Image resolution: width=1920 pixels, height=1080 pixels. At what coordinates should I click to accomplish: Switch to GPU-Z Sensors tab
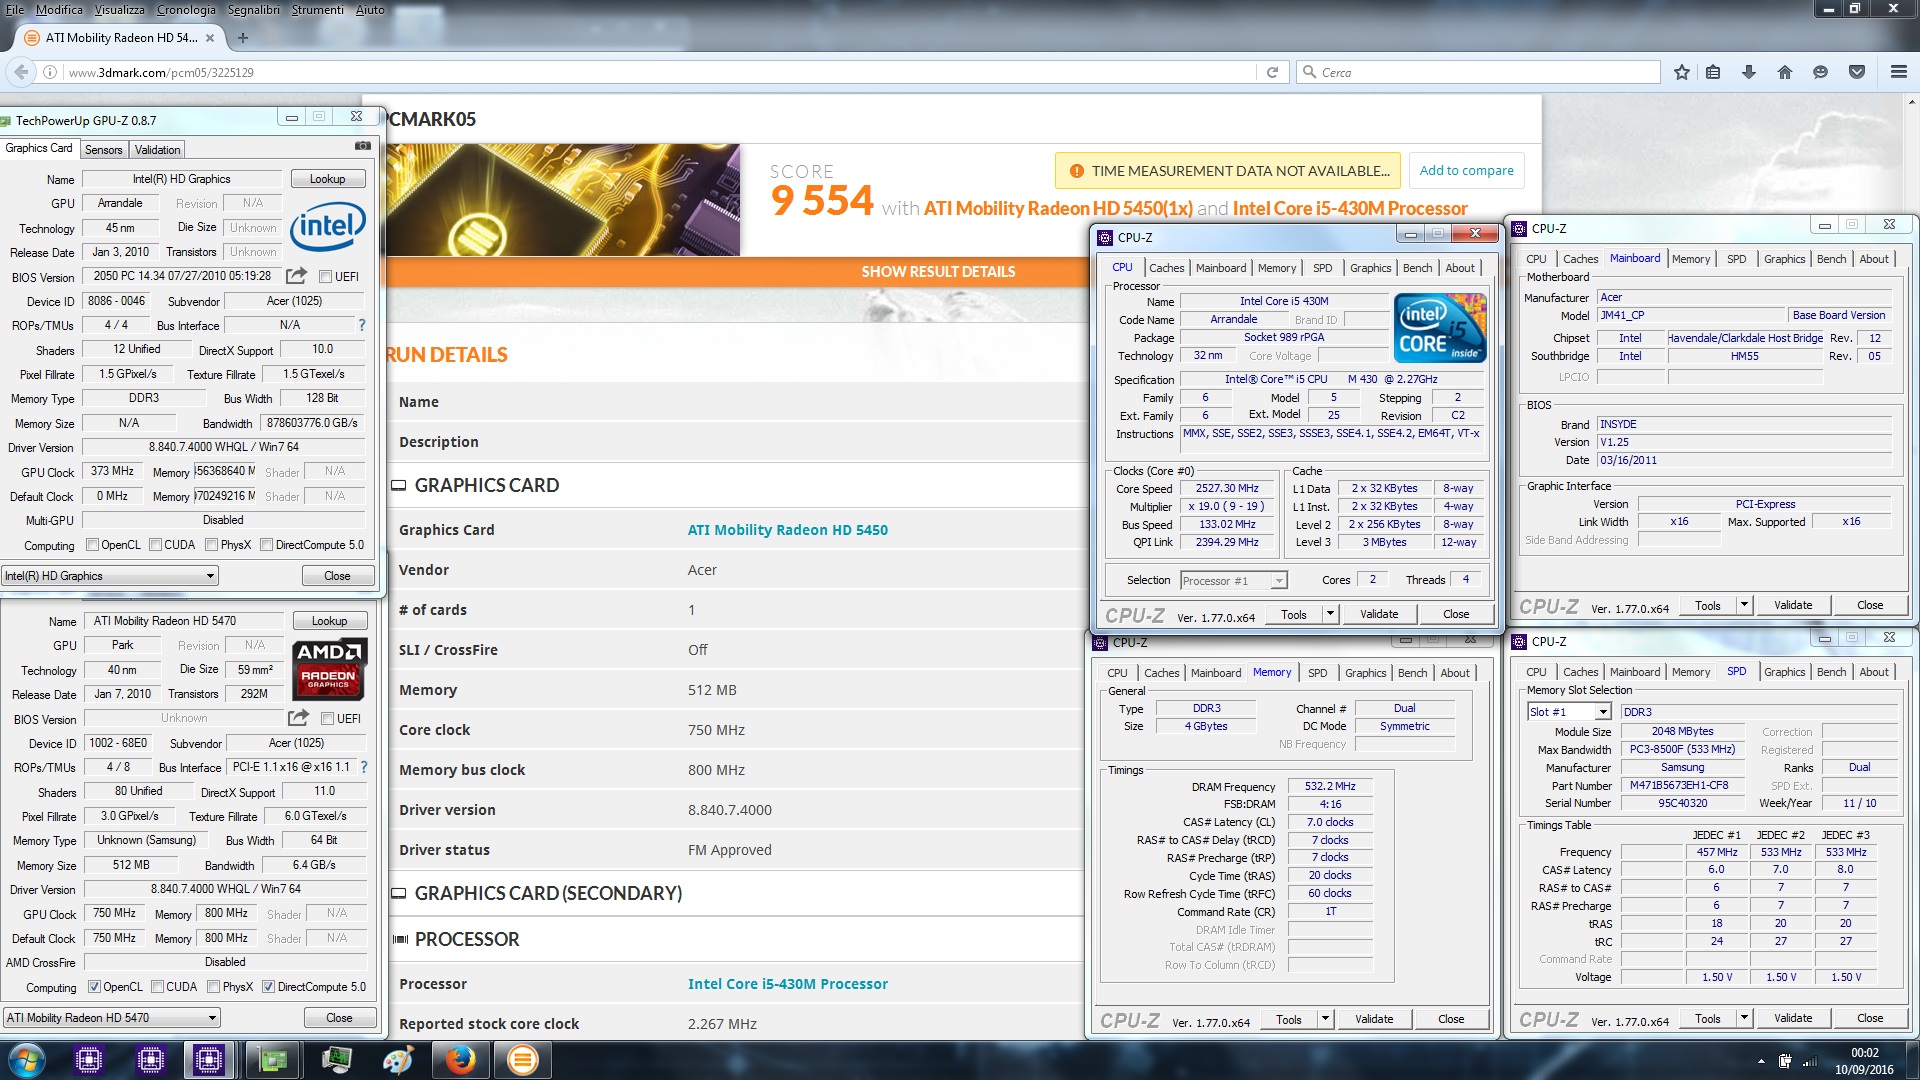point(103,150)
